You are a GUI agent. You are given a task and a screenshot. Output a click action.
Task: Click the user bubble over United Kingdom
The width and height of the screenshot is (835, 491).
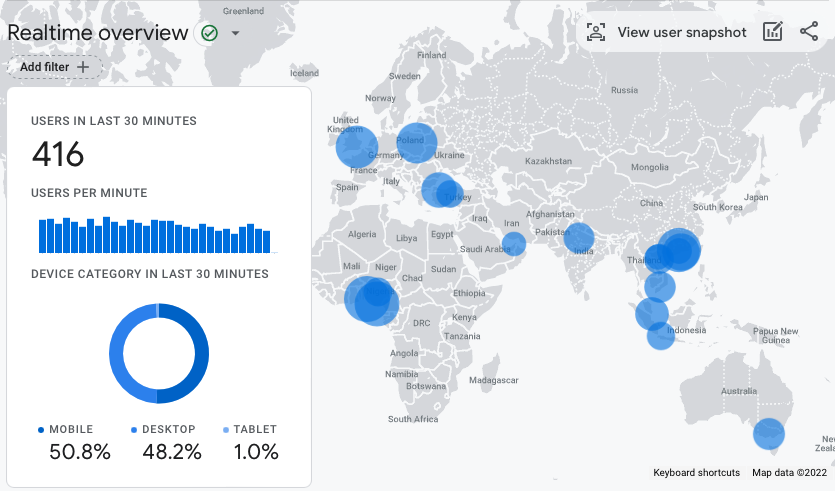[357, 147]
